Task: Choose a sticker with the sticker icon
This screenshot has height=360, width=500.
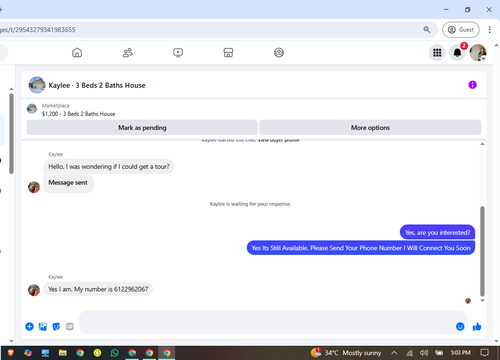Action: pyautogui.click(x=56, y=326)
